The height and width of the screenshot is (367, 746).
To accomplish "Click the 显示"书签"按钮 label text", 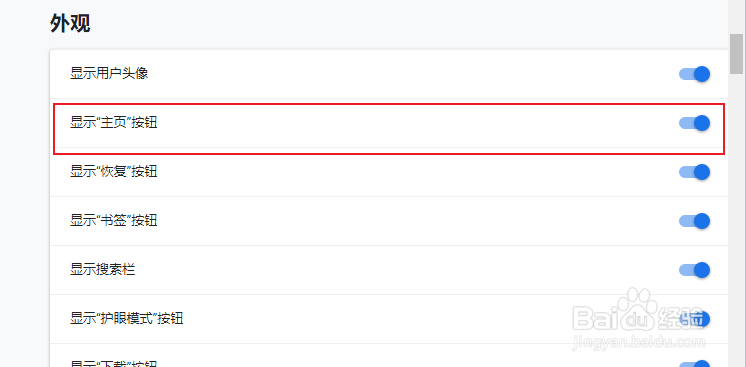I will pyautogui.click(x=114, y=221).
